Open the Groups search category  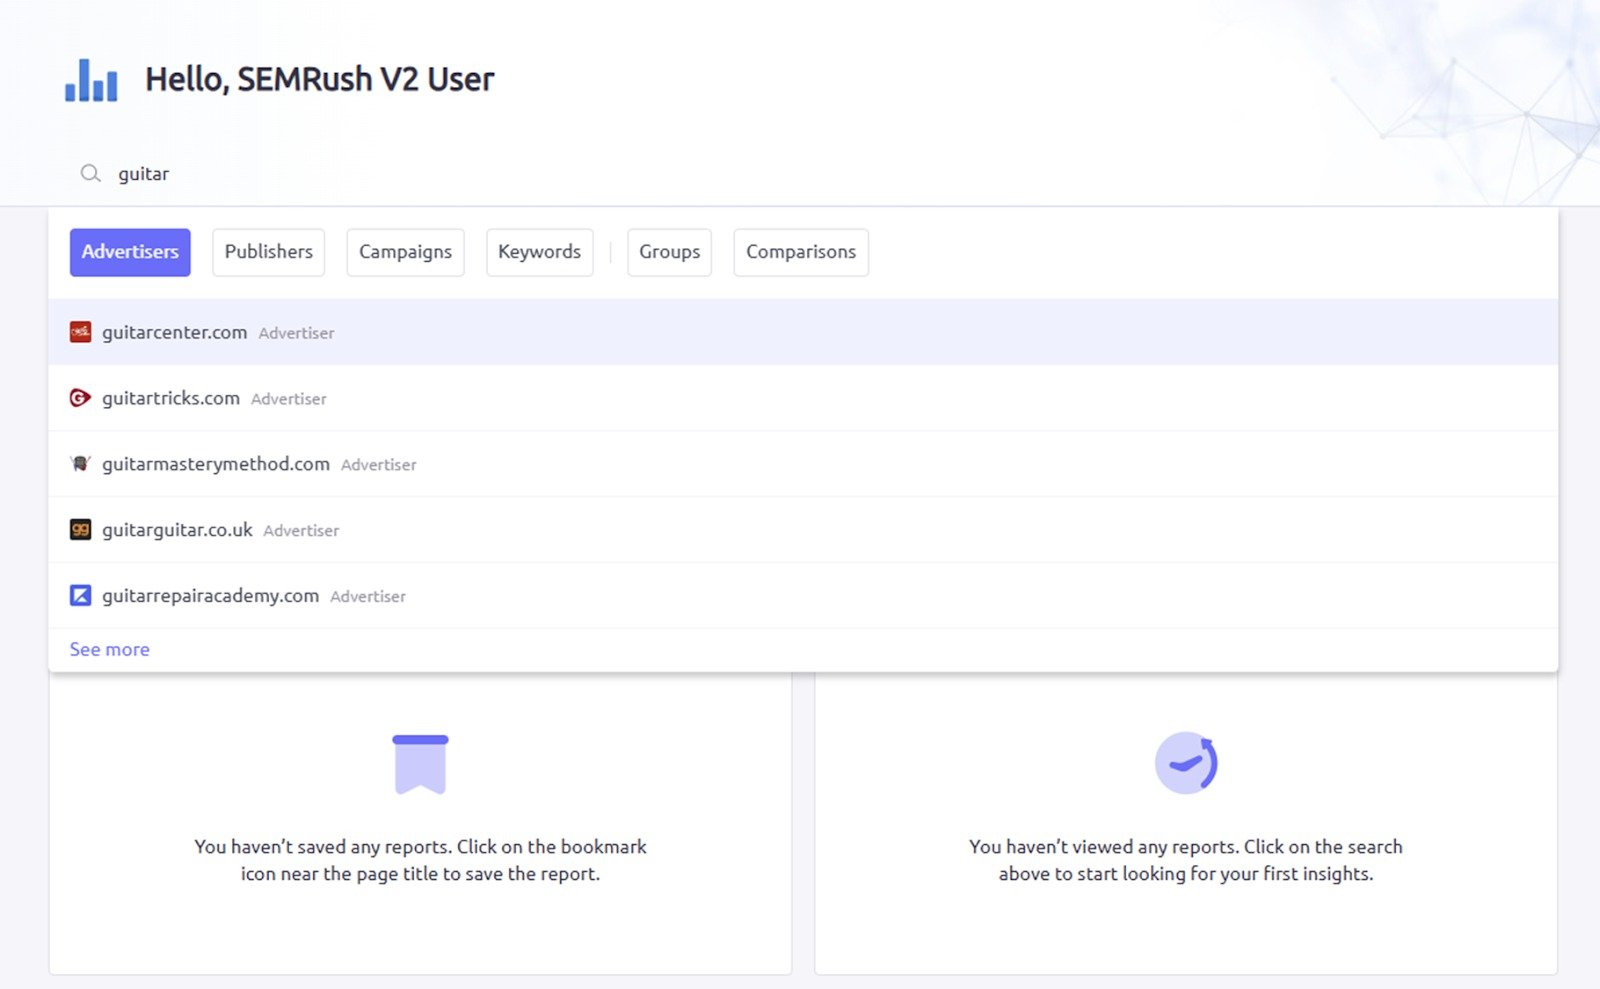click(669, 252)
